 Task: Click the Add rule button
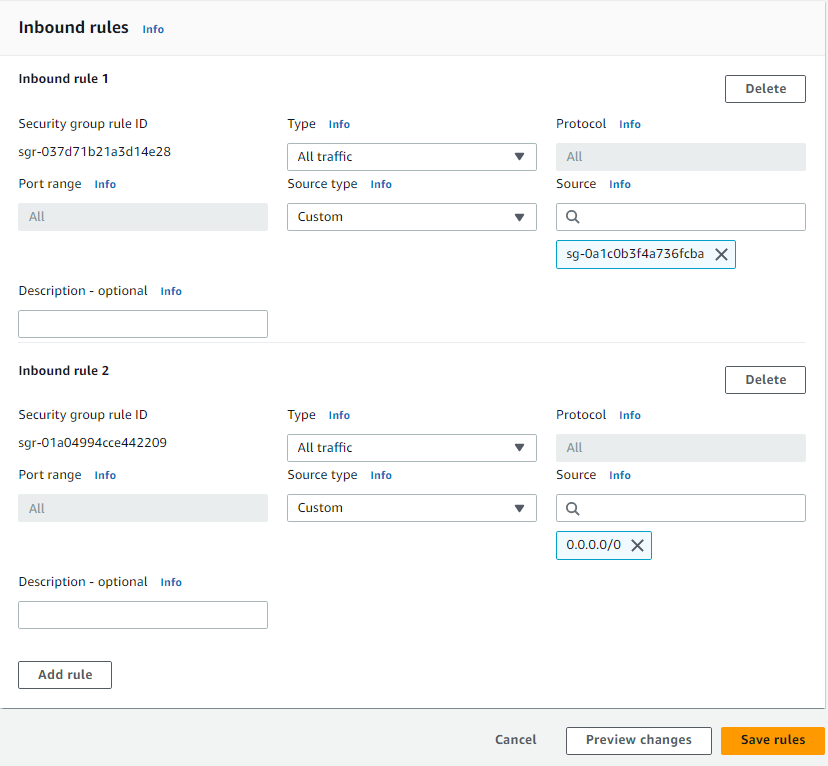tap(64, 674)
